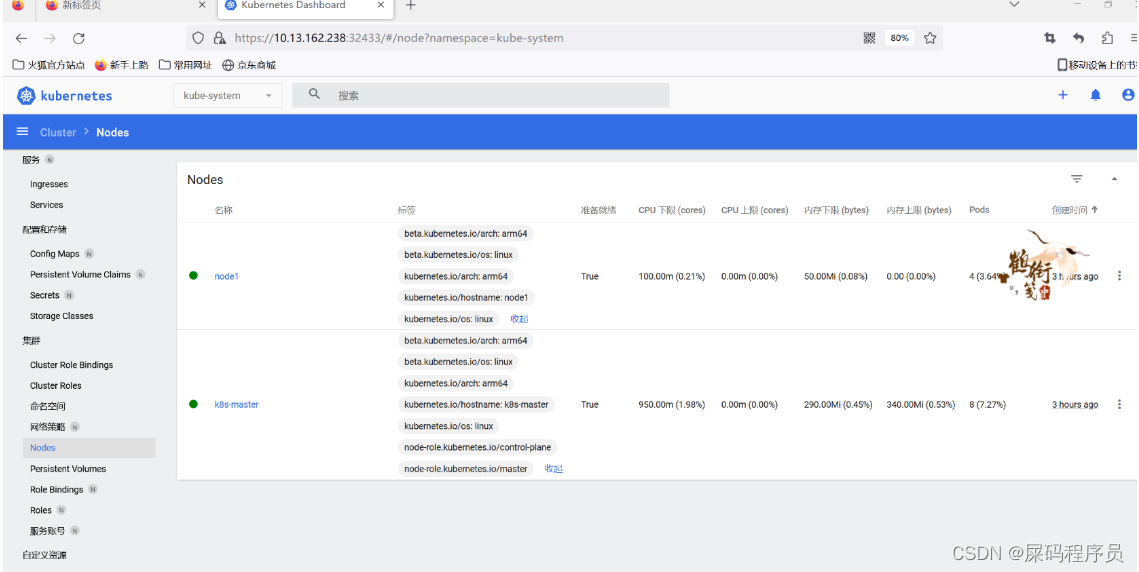
Task: Click label node-role.kubernetes.io/control-plane
Action: pos(478,447)
